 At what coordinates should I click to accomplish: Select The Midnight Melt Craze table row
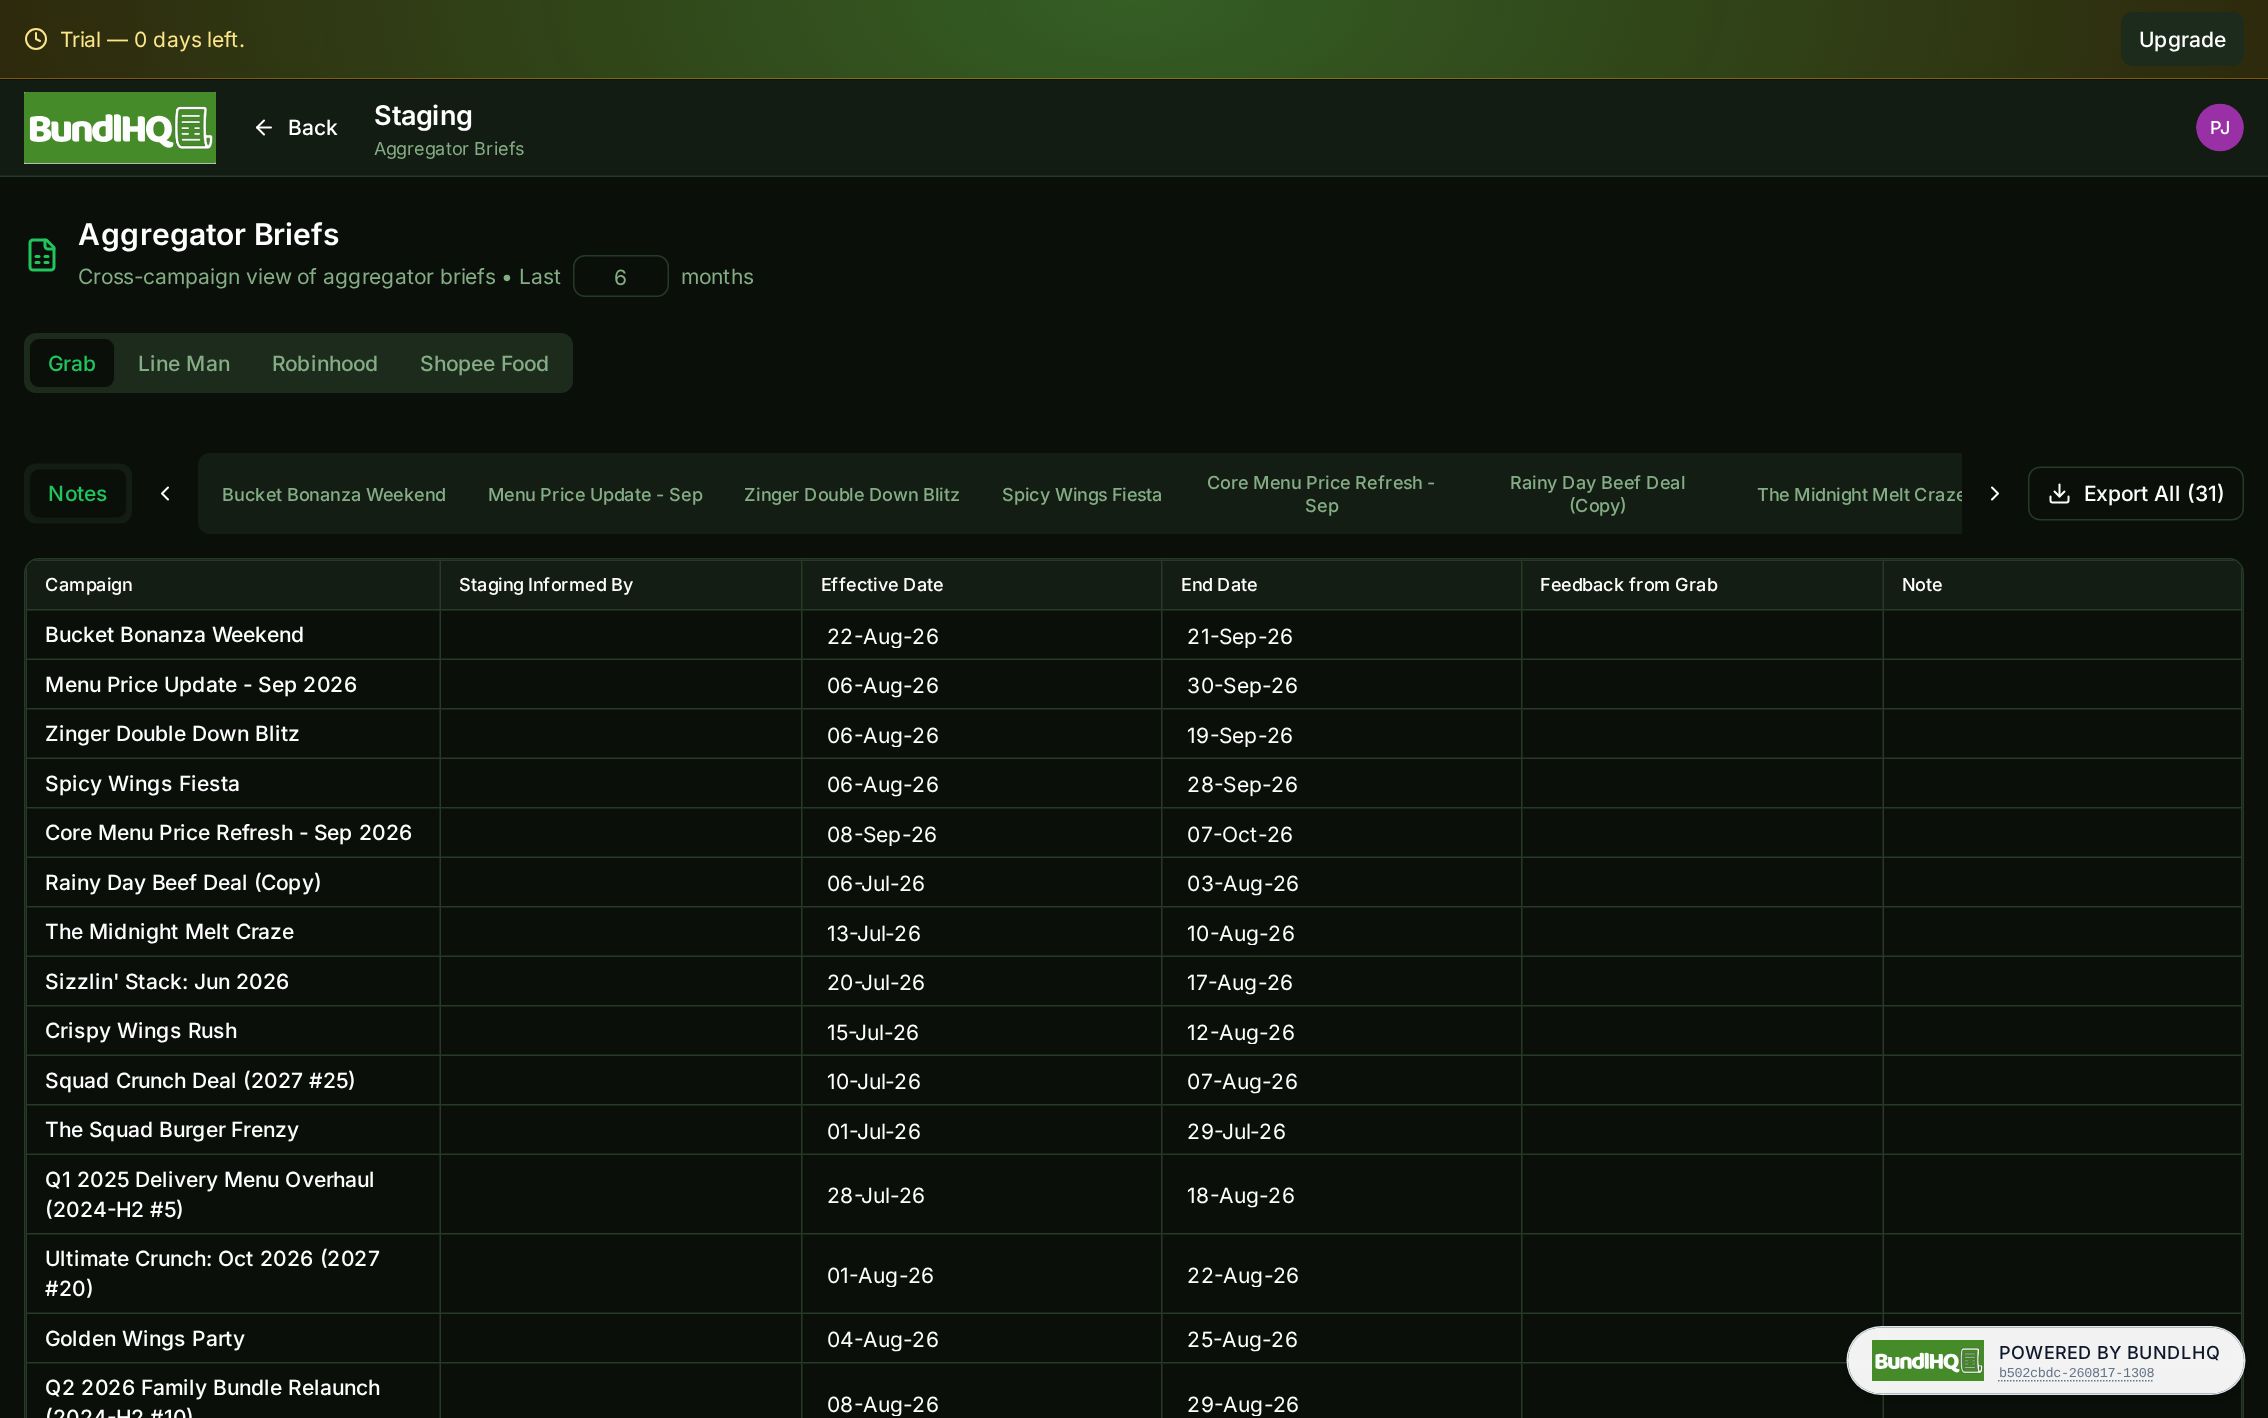point(1134,932)
